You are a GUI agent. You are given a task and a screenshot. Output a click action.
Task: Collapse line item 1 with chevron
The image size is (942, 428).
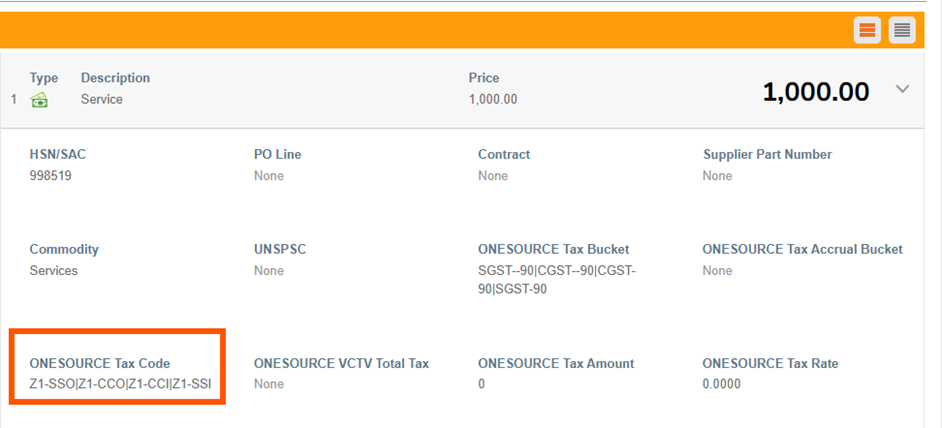[902, 89]
